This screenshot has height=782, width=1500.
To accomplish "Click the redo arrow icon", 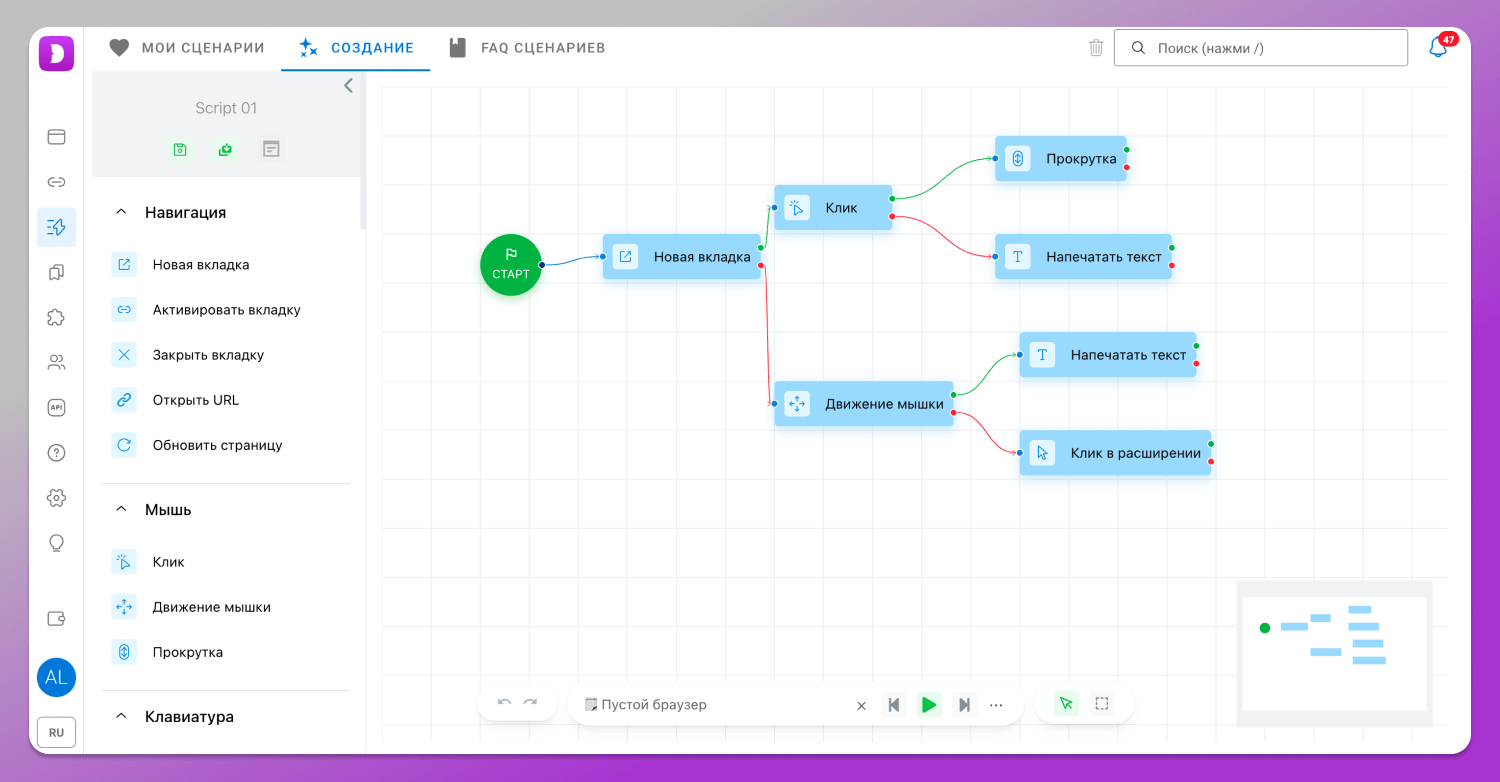I will click(531, 704).
